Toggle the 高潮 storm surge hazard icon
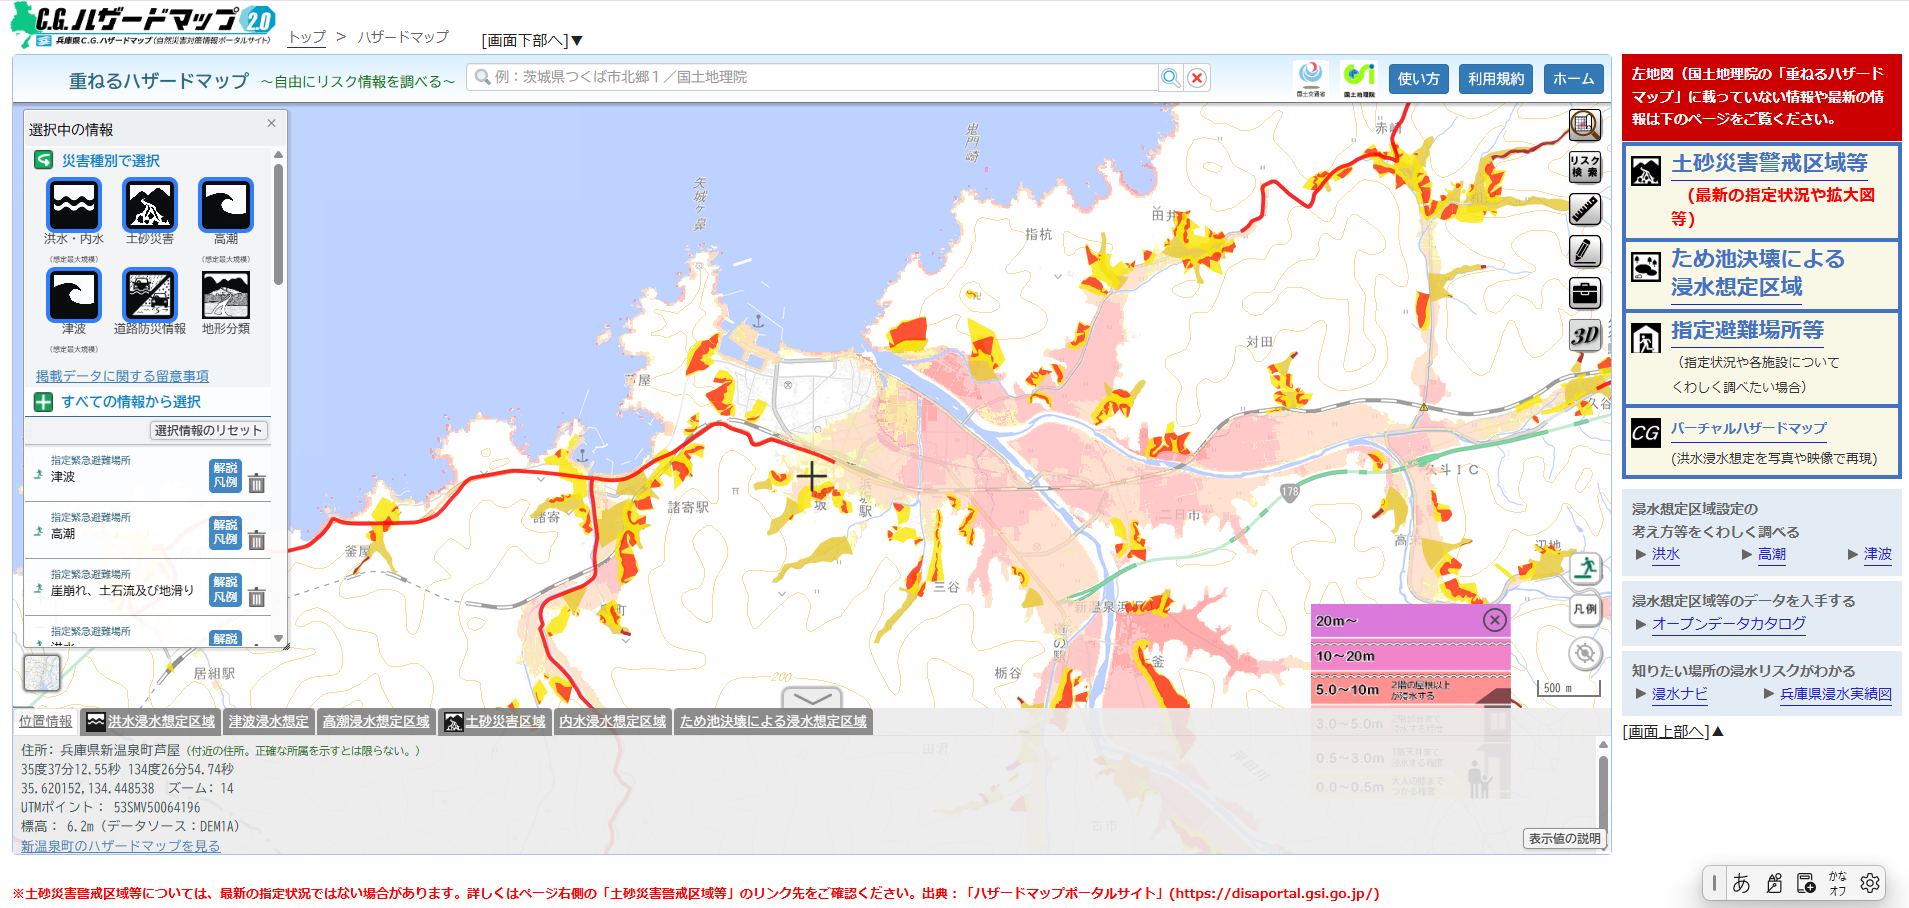Image resolution: width=1909 pixels, height=908 pixels. point(226,205)
